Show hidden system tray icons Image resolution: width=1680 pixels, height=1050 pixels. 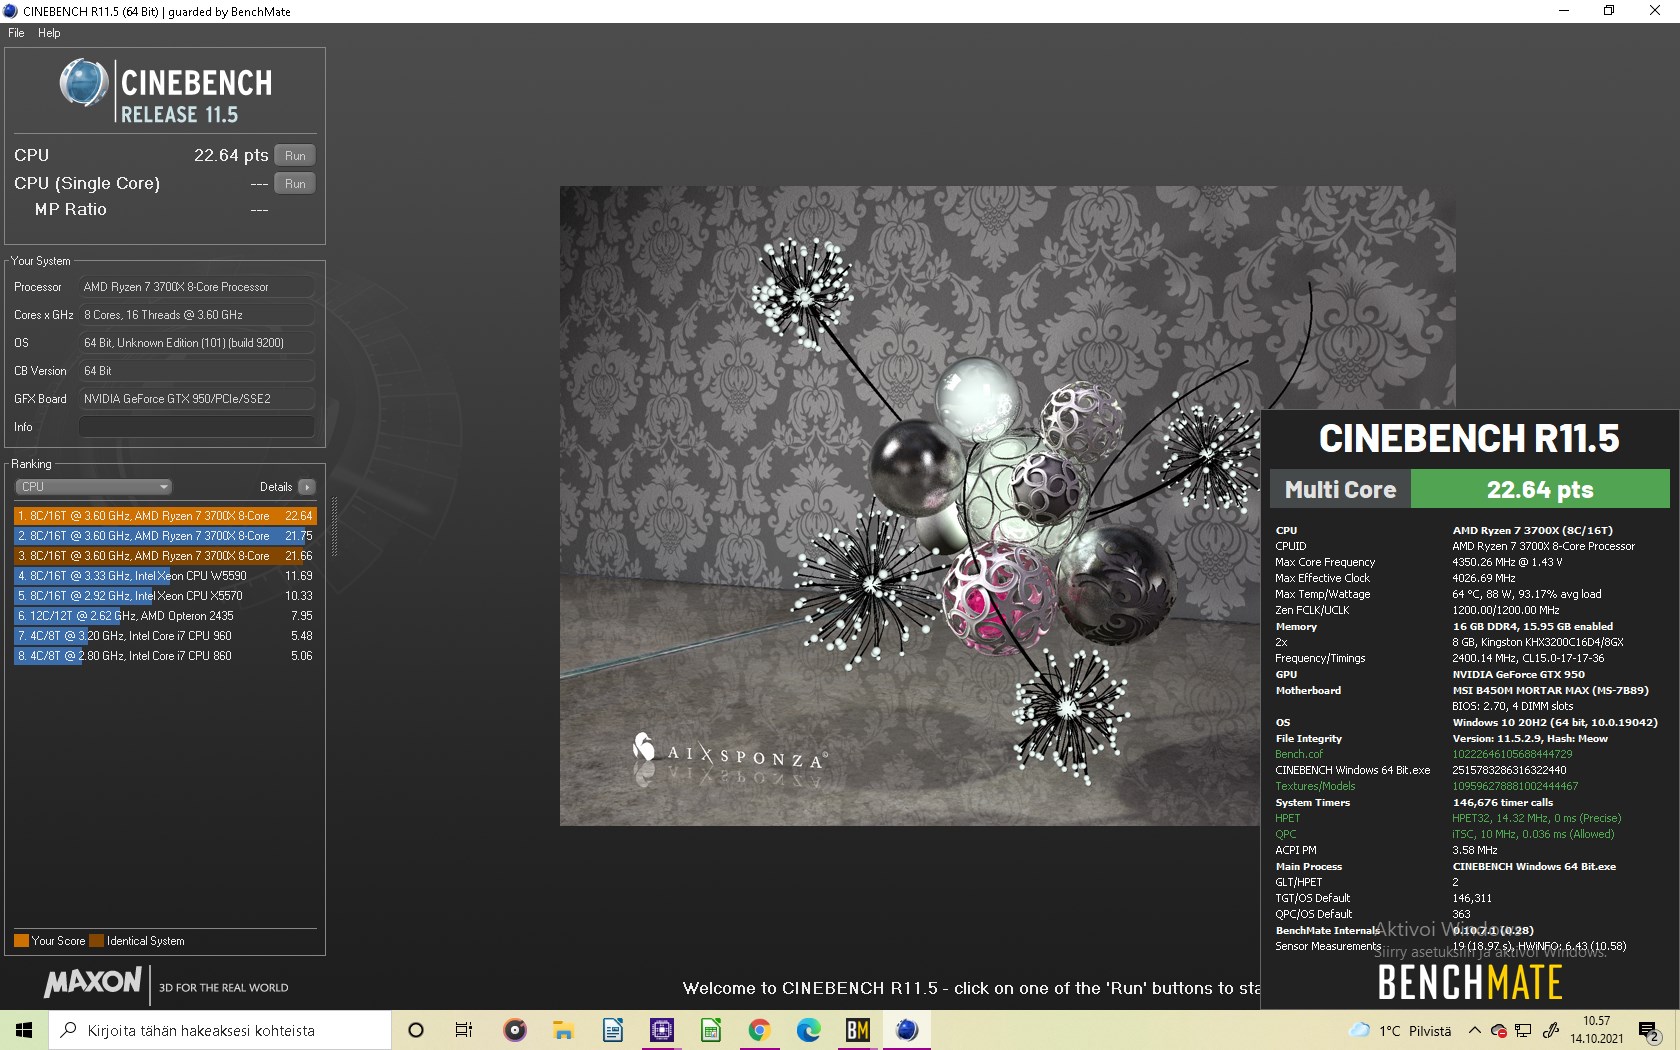(x=1475, y=1031)
